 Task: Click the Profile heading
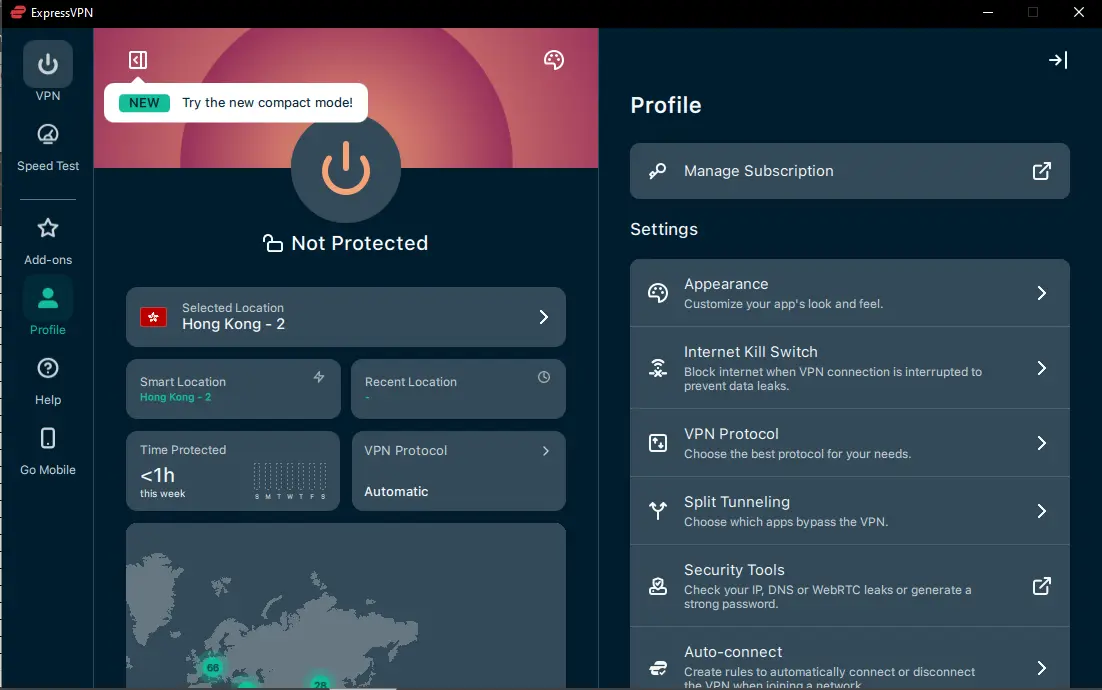tap(666, 105)
